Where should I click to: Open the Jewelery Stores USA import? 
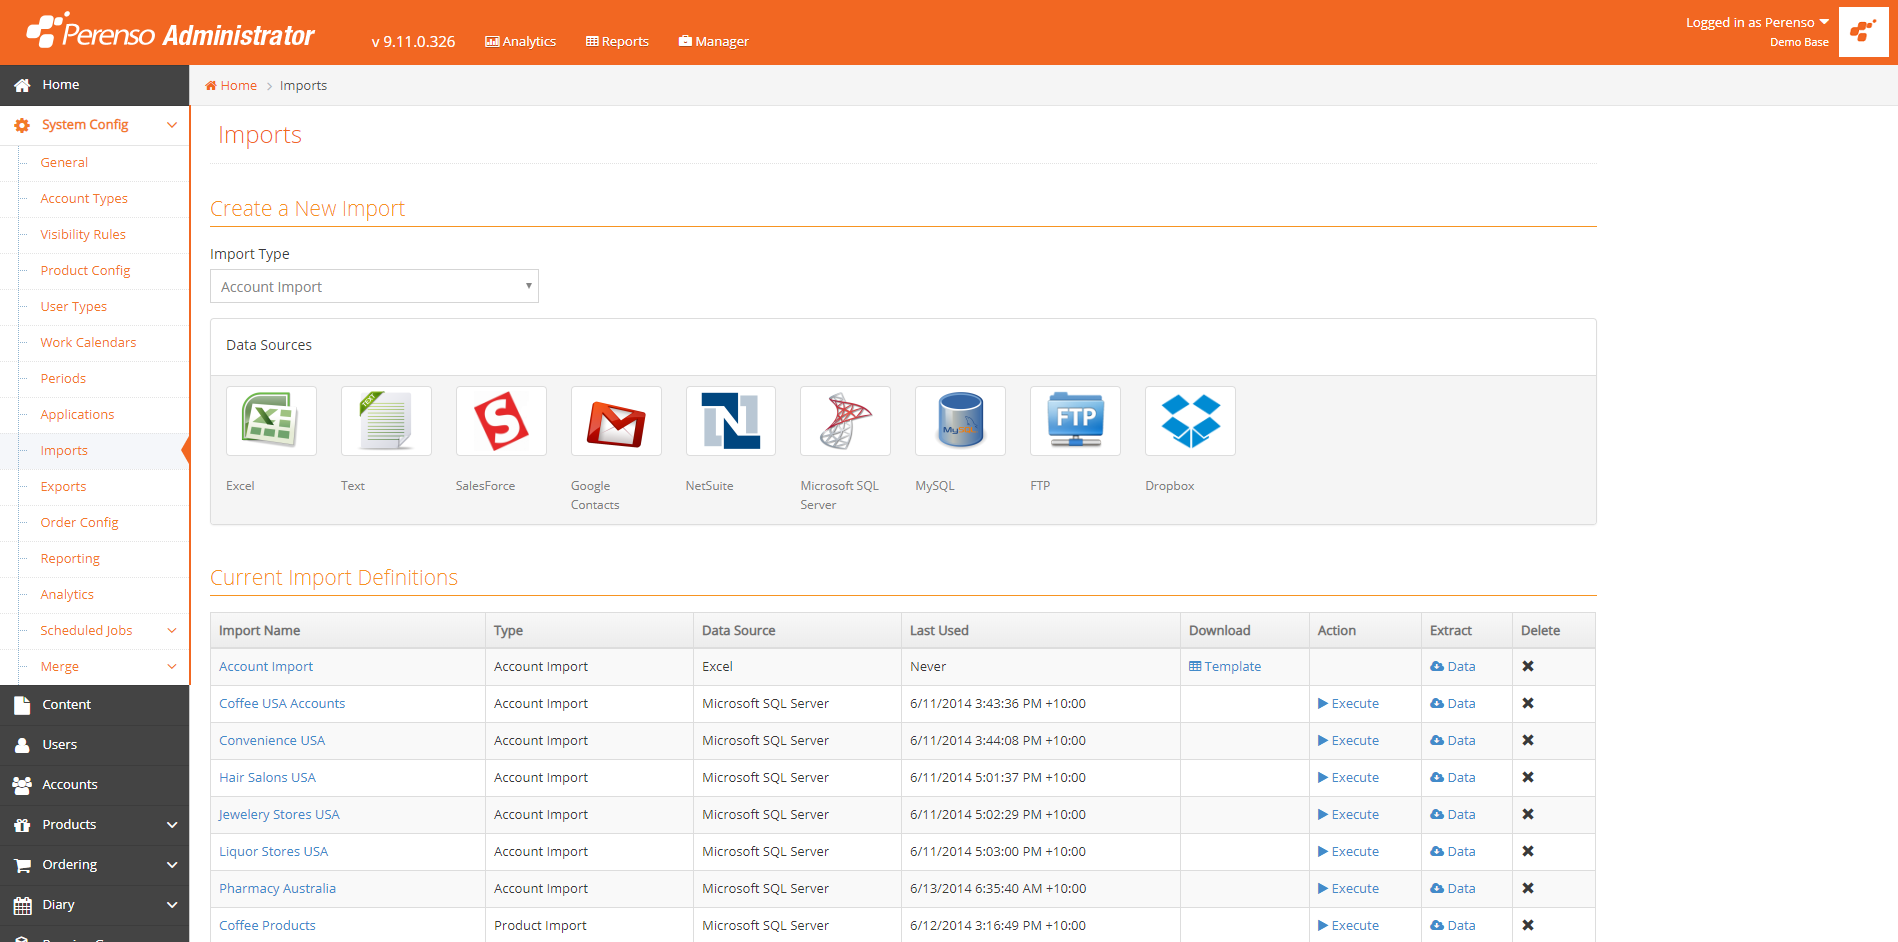(279, 815)
